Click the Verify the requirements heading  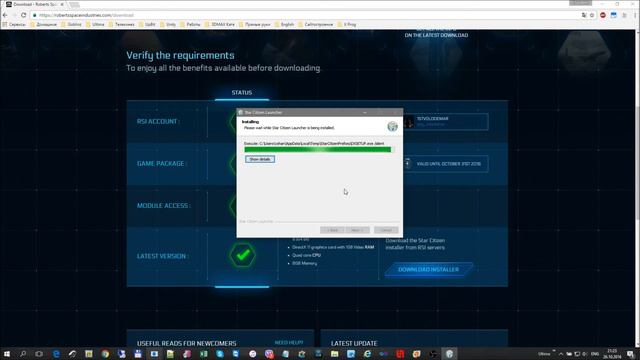180,55
